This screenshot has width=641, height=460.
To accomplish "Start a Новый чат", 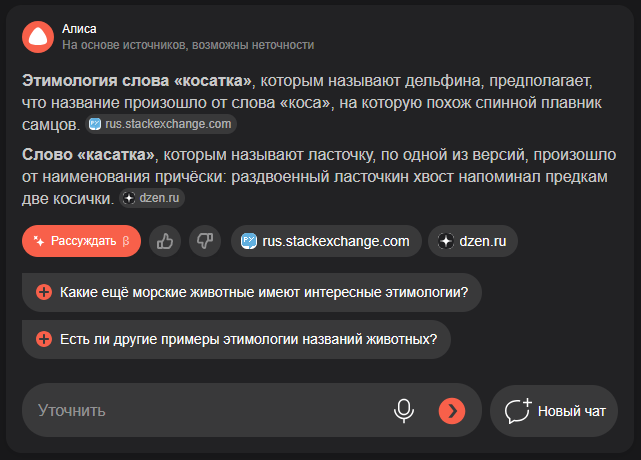I will (554, 411).
